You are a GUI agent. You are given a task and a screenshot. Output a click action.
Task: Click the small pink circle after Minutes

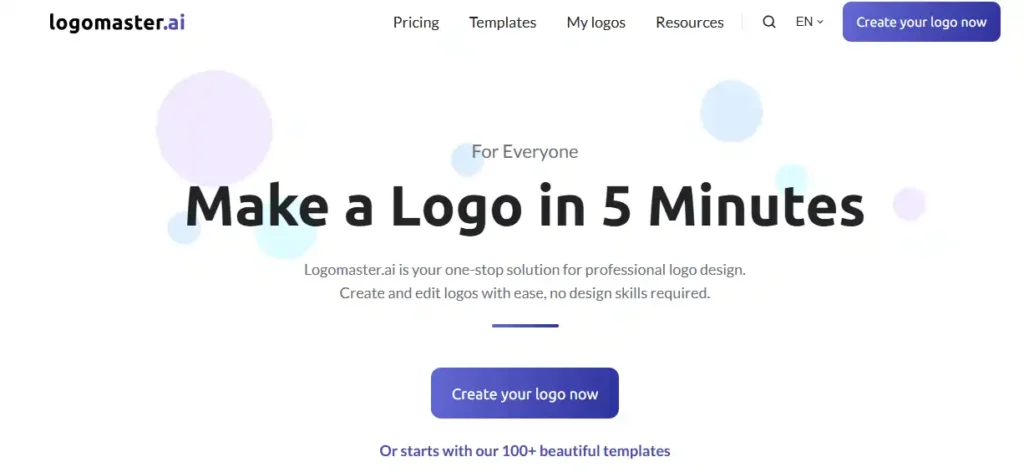909,204
